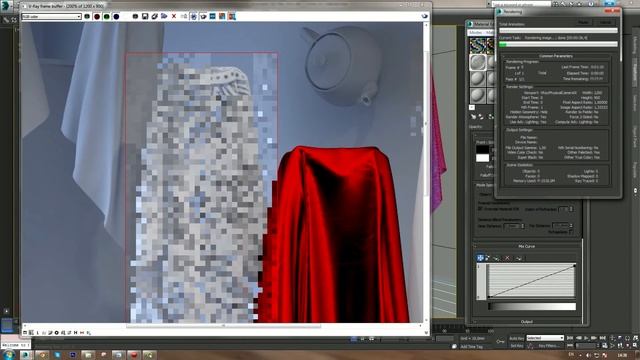
Task: Toggle Override Material IOR checkbox
Action: (x=480, y=209)
